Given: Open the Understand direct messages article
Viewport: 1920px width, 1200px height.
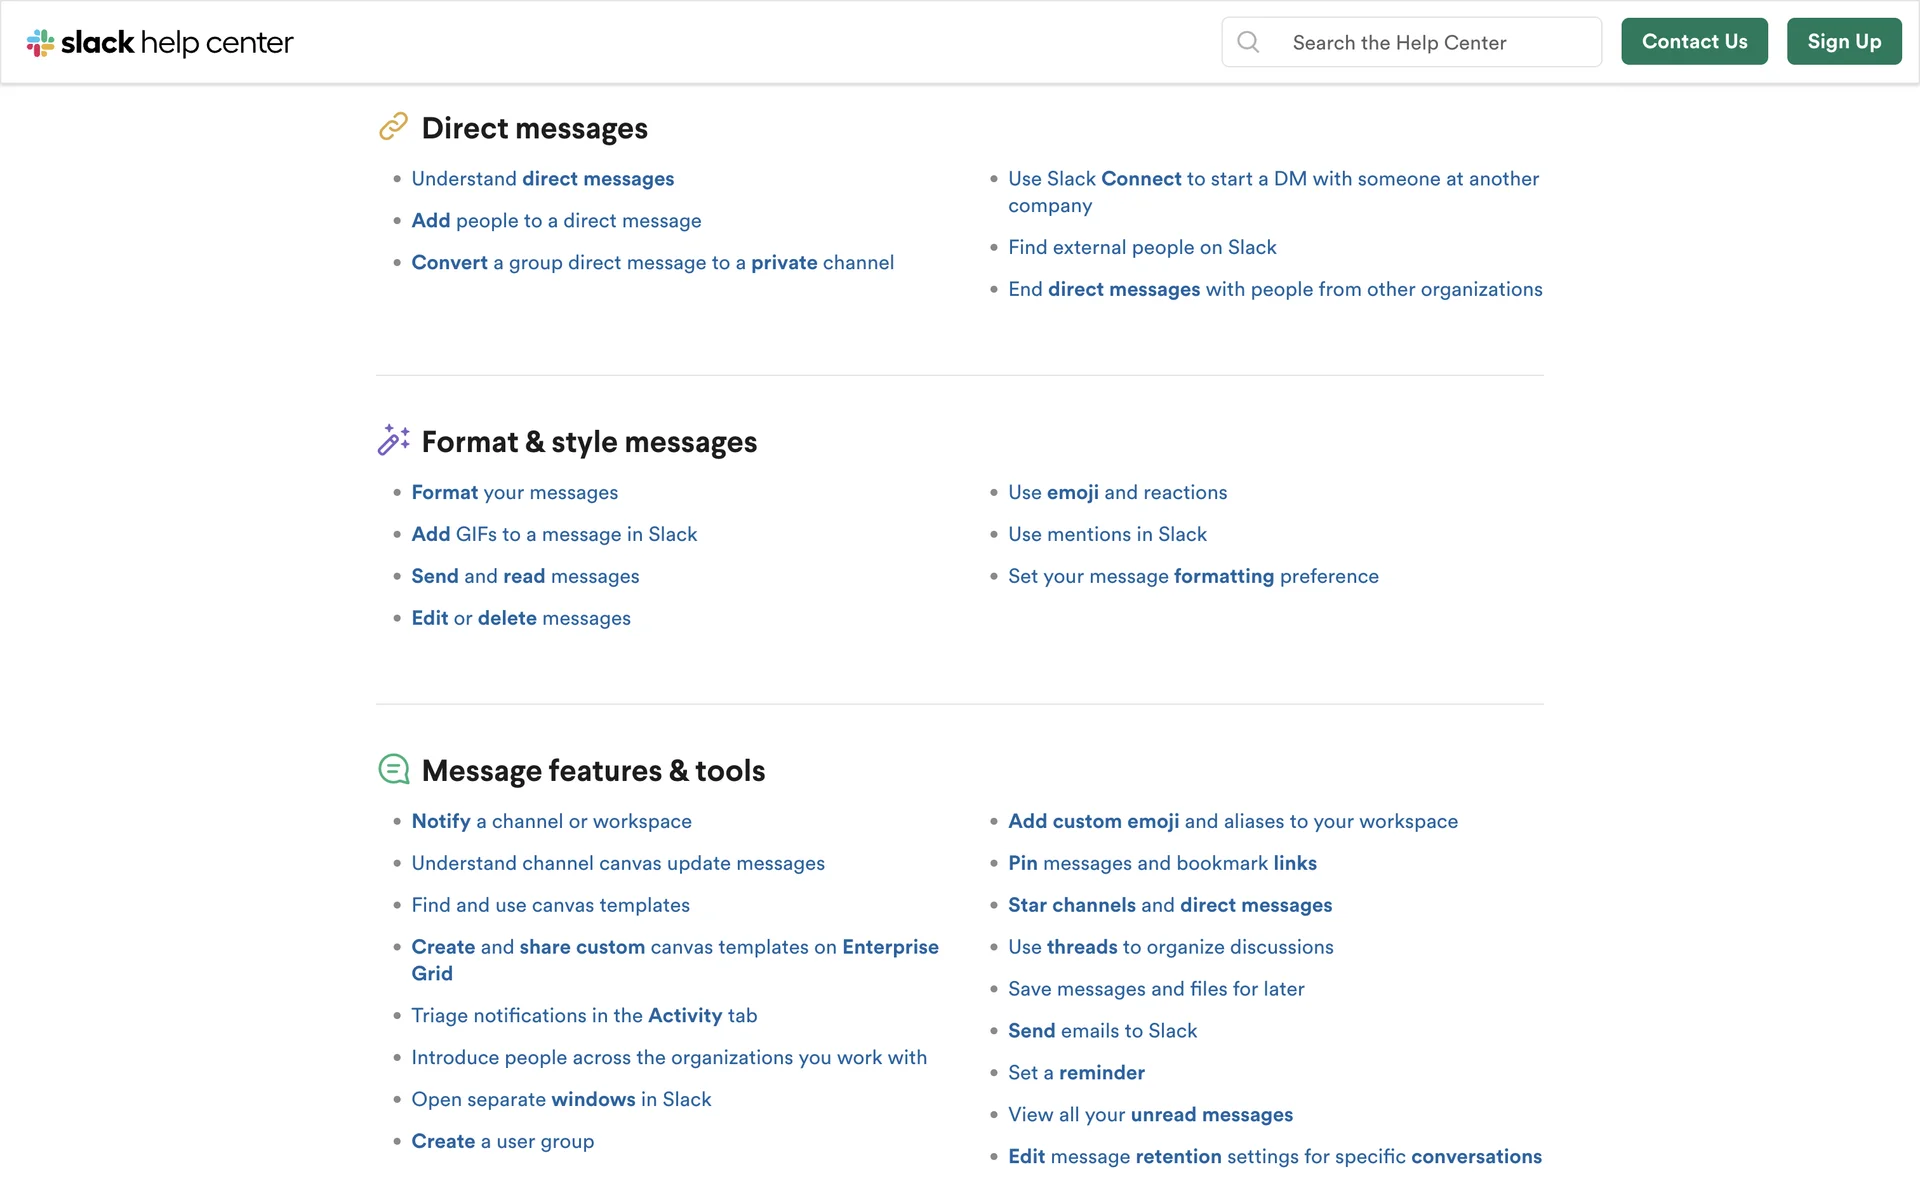Looking at the screenshot, I should point(542,179).
